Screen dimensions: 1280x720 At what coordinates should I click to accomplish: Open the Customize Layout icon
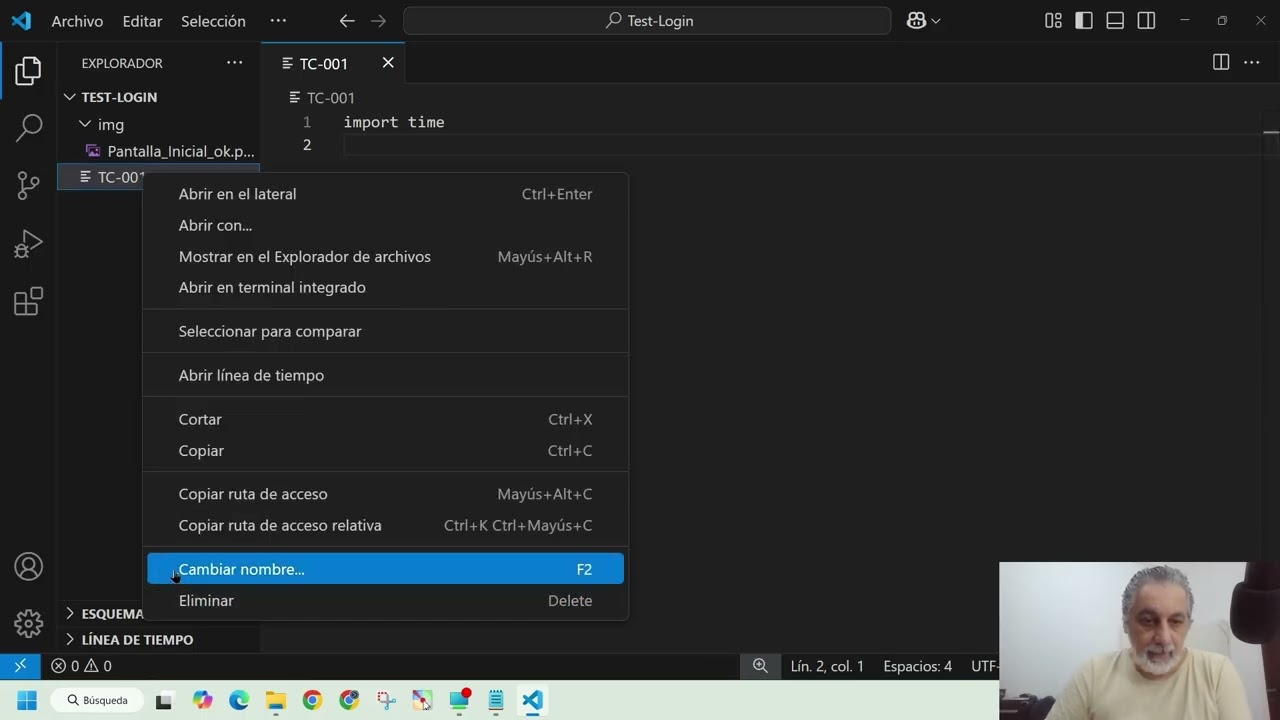(1053, 20)
